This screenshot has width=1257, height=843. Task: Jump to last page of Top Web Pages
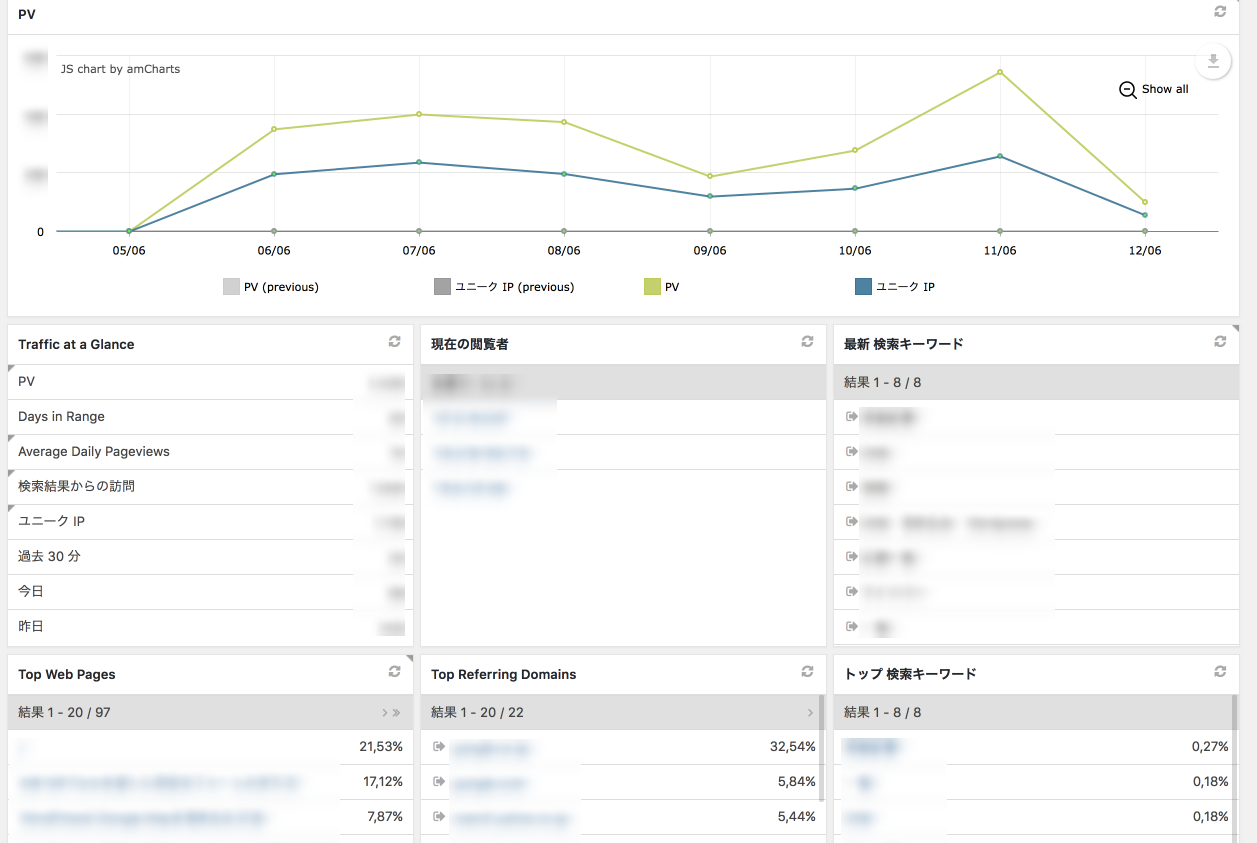coord(396,713)
